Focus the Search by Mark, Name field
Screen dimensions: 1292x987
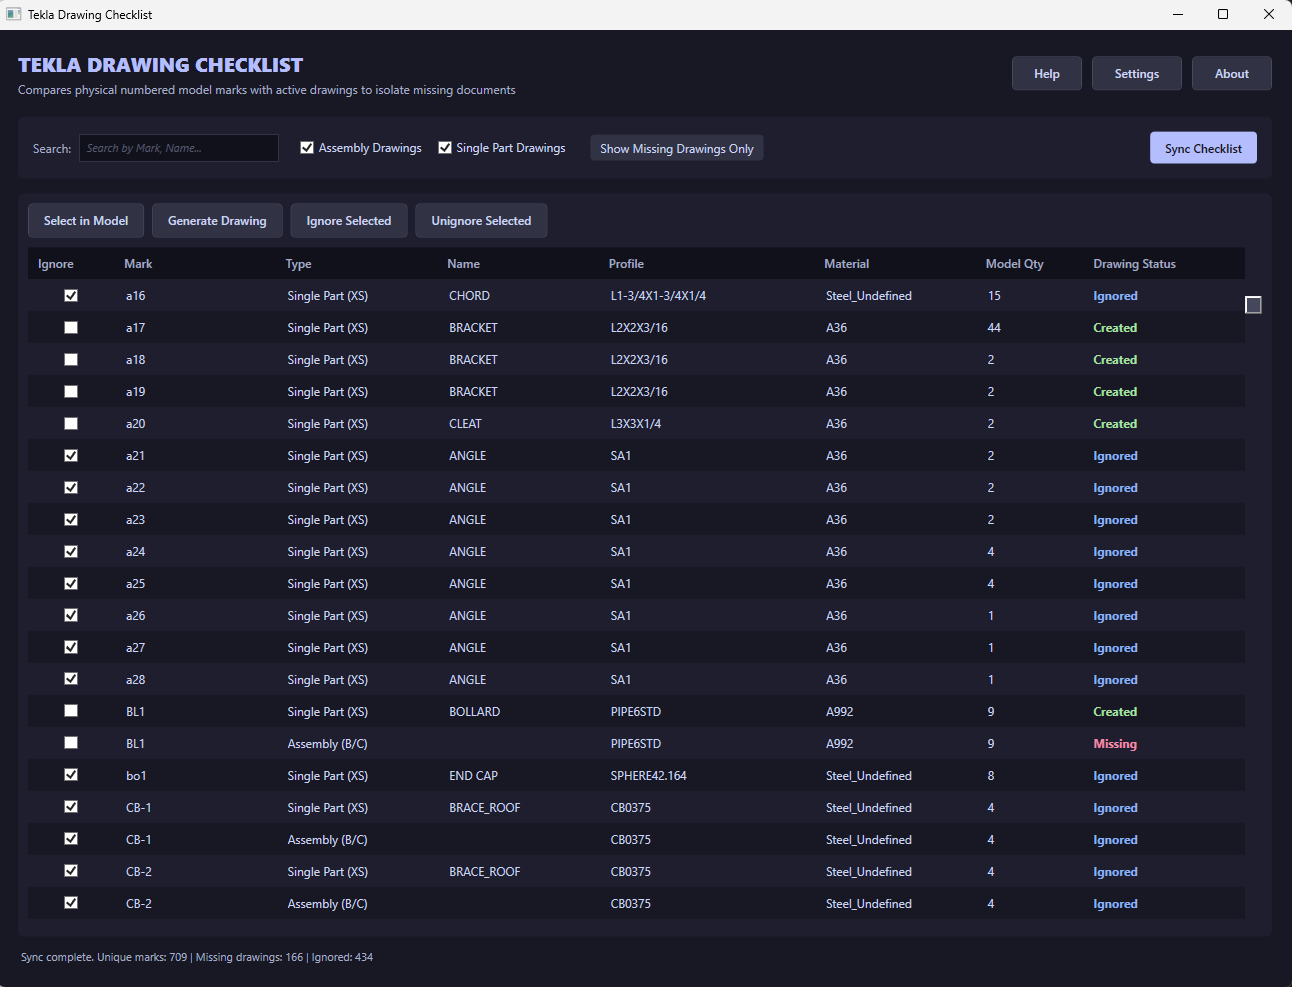click(179, 148)
